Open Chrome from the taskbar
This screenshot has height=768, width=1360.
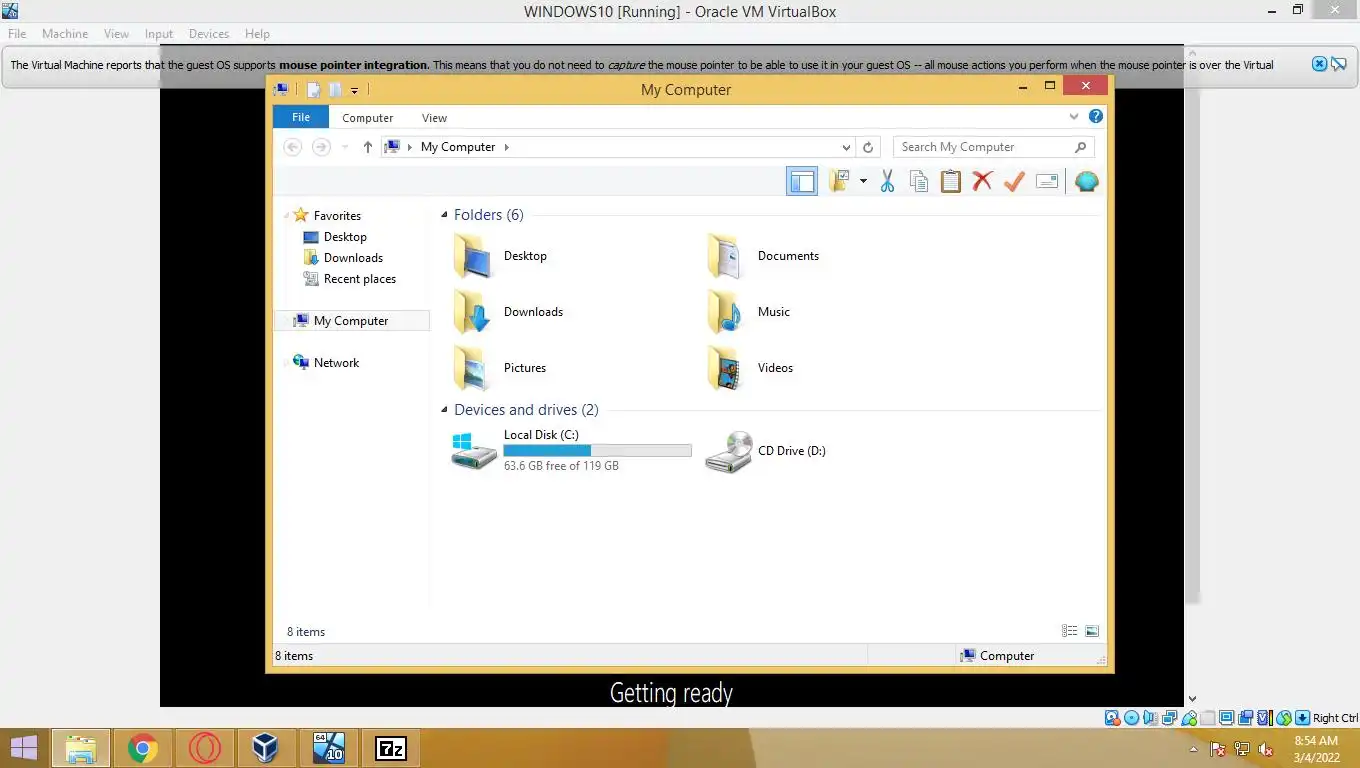tap(143, 748)
